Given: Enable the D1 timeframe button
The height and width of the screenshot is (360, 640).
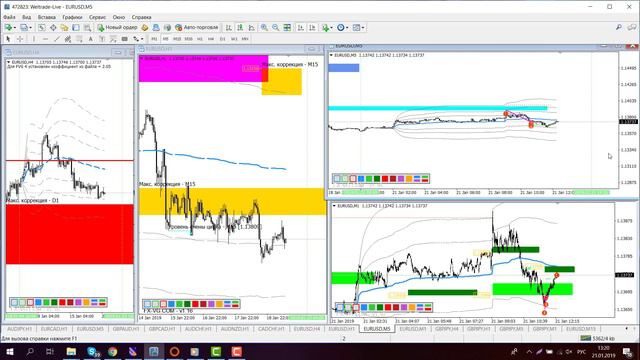Looking at the screenshot, I should (x=222, y=39).
